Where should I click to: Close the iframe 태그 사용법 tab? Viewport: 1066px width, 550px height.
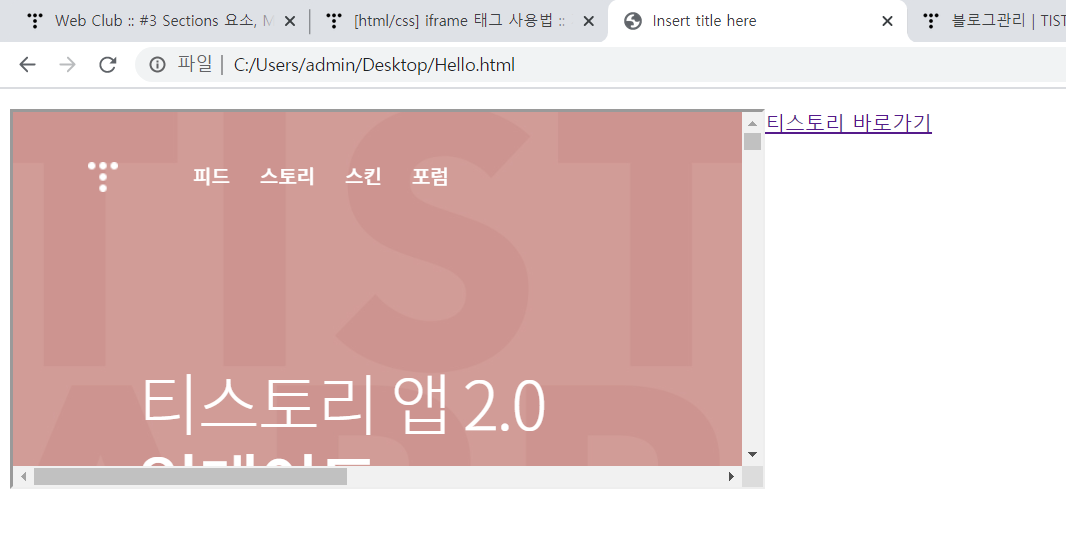[x=589, y=21]
